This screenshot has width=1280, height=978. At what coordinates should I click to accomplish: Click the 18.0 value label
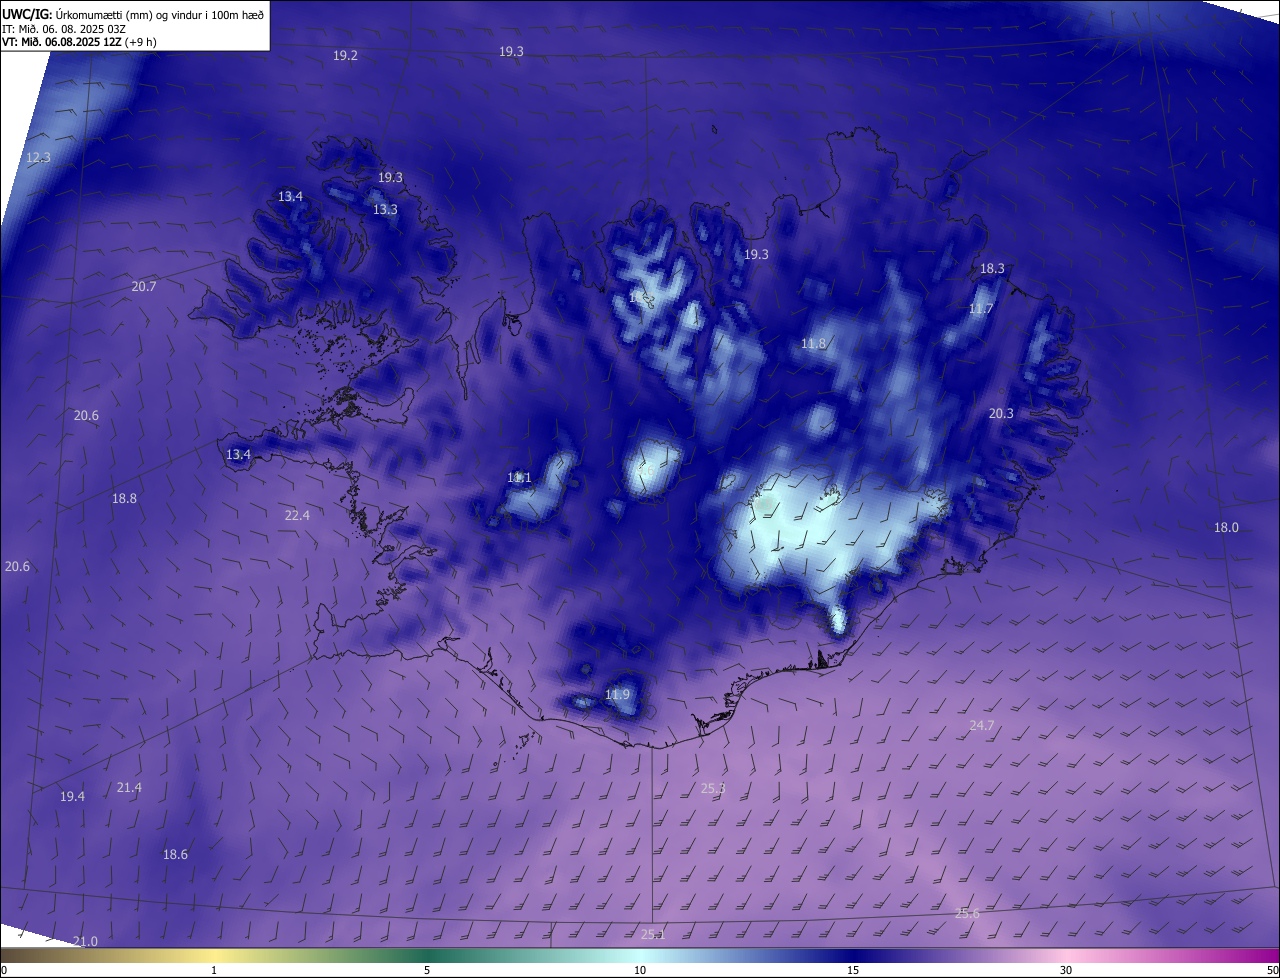pyautogui.click(x=1226, y=528)
